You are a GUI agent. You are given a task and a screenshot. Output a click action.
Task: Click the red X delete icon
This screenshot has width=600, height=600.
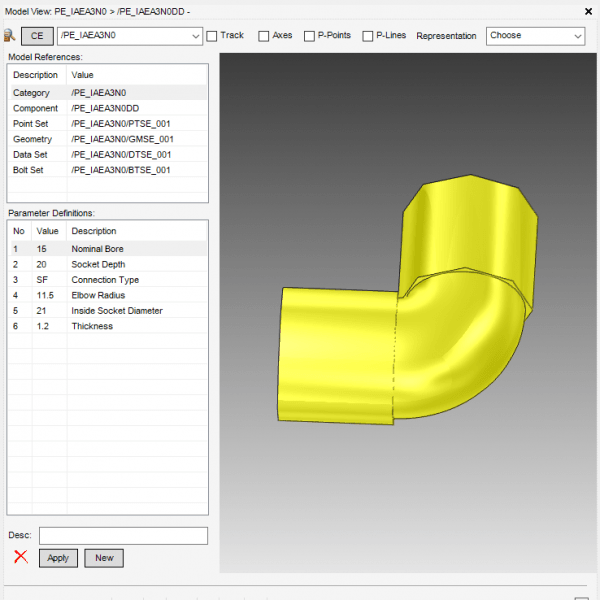click(21, 557)
